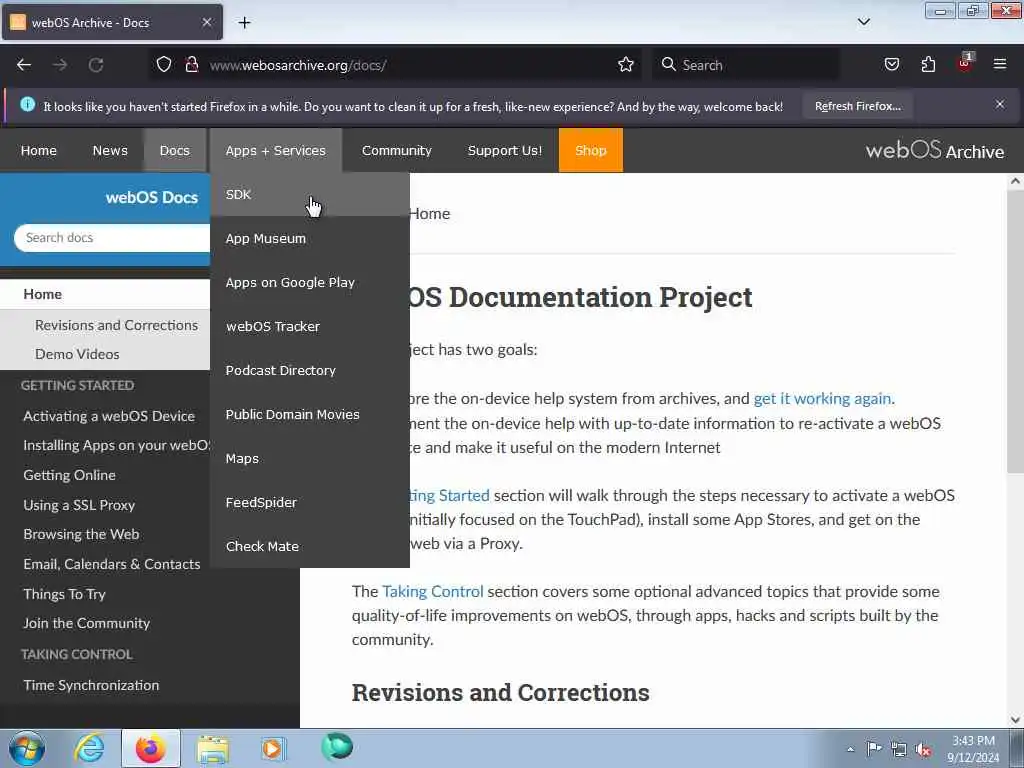Open Revisions and Corrections sidebar link
Viewport: 1024px width, 768px height.
116,325
